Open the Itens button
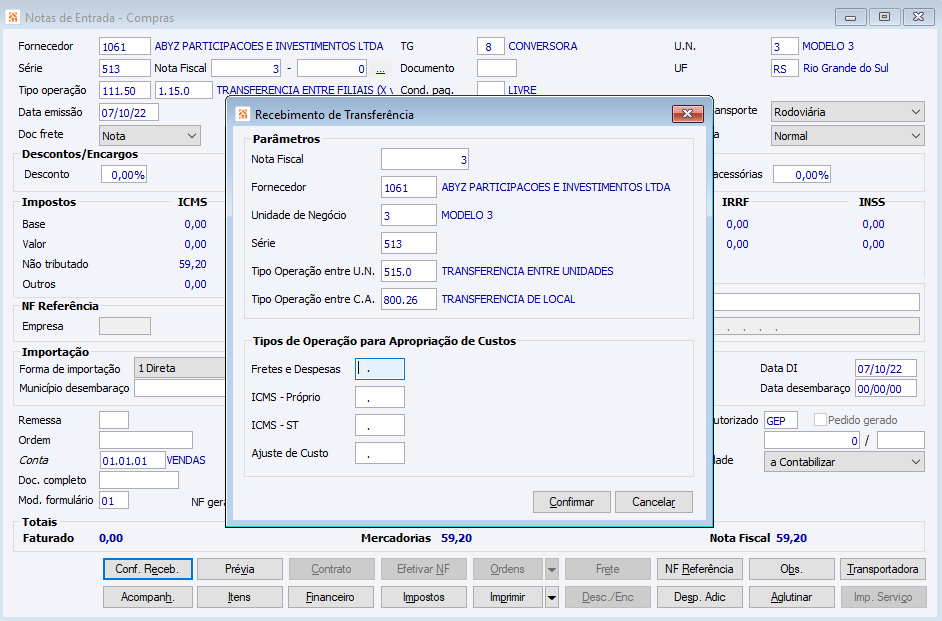 [240, 598]
